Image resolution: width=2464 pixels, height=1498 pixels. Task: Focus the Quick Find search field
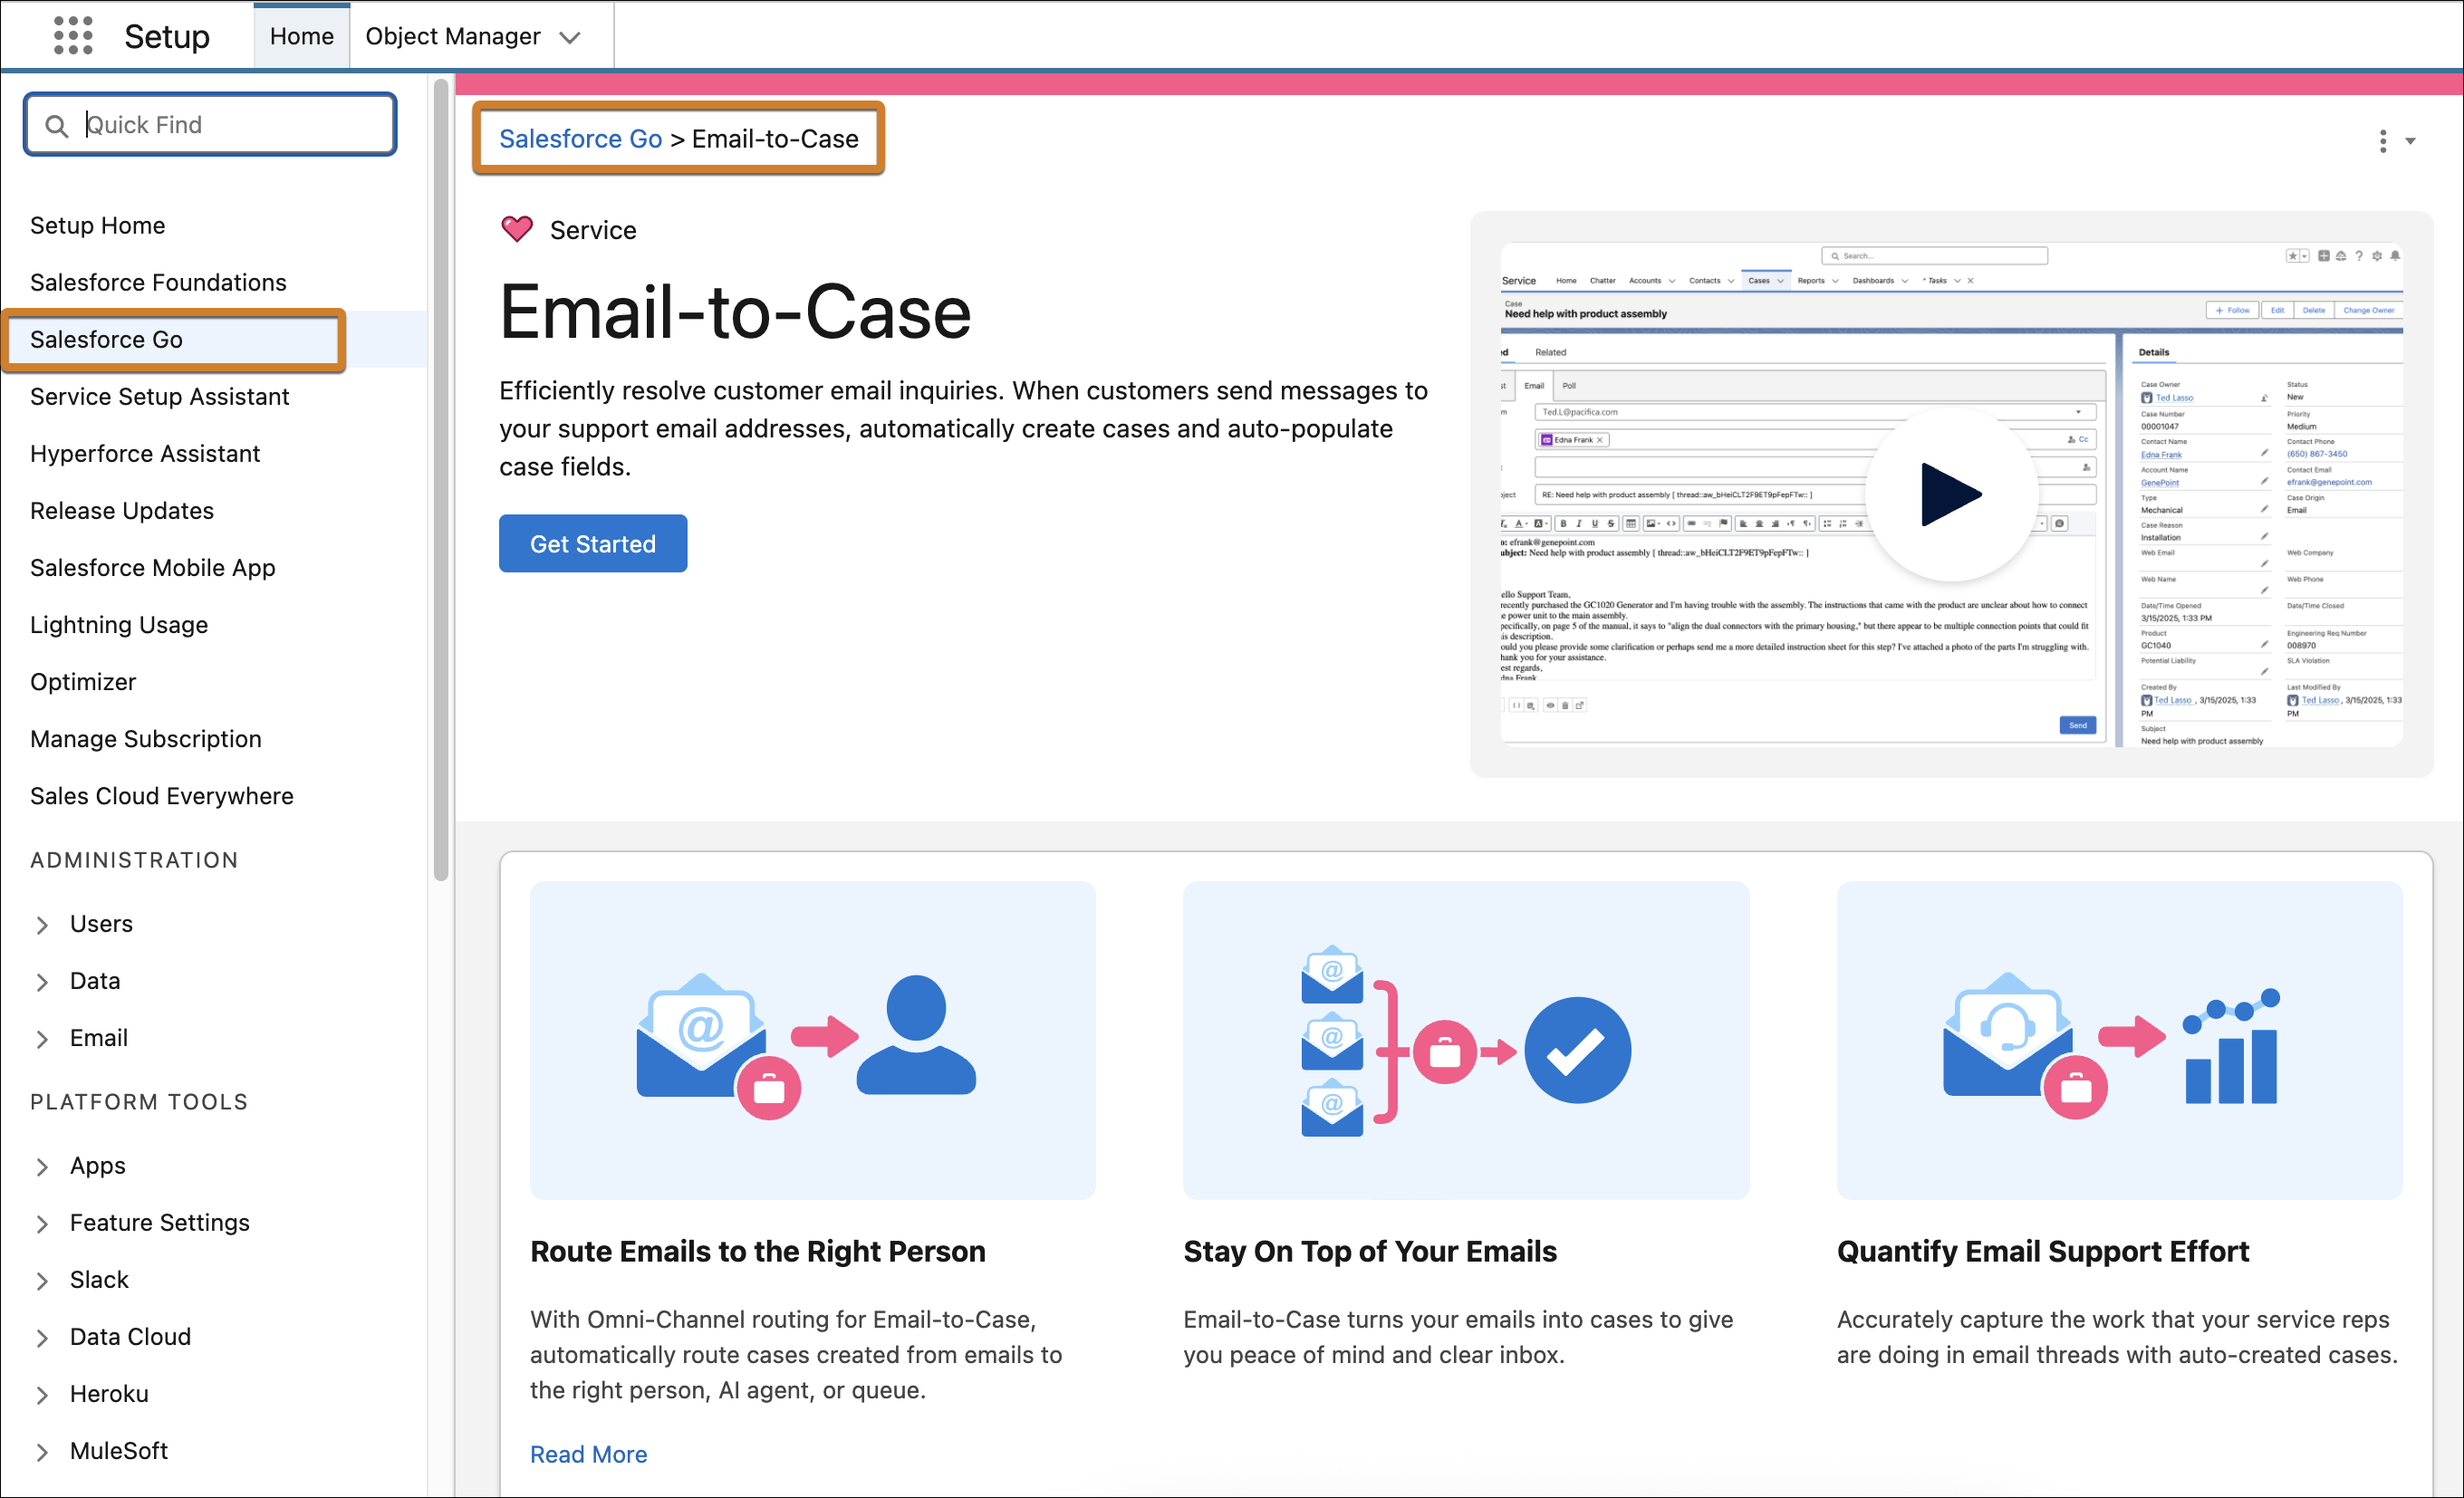click(211, 124)
